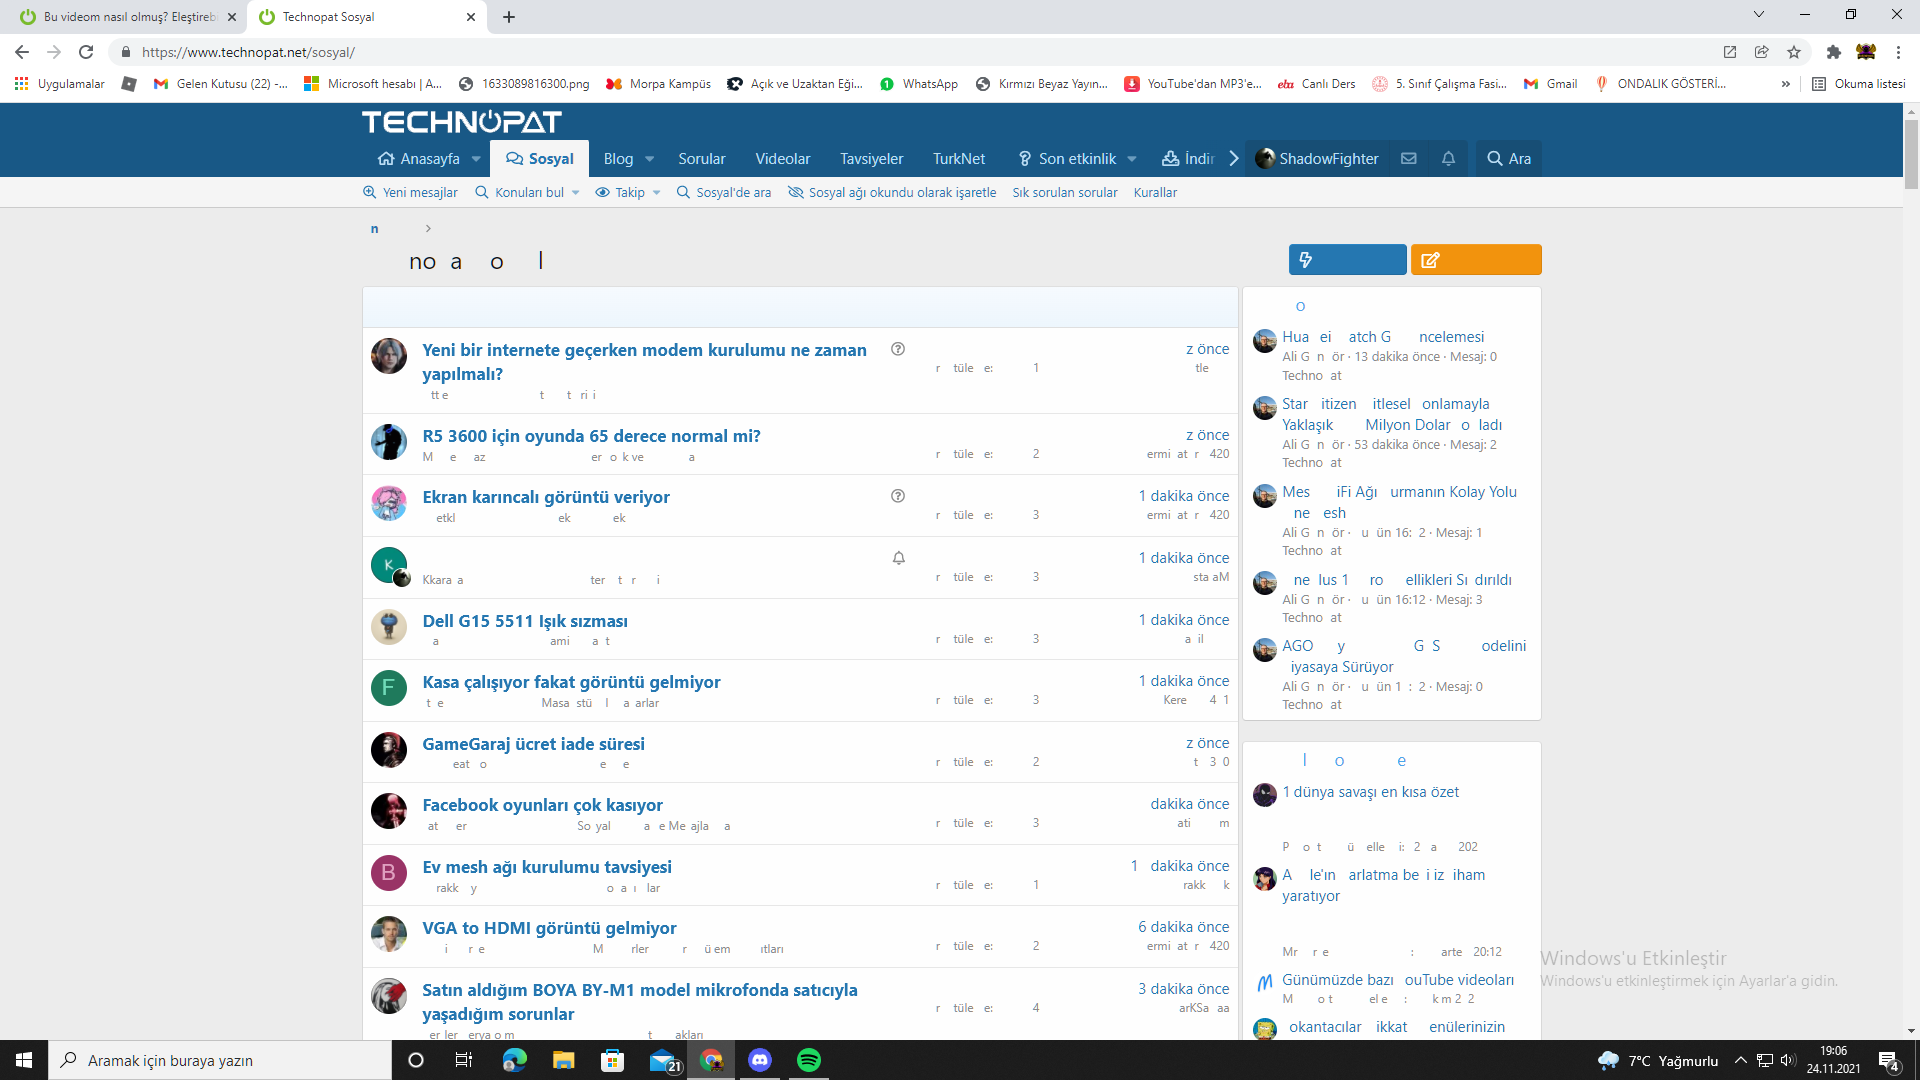Open the Videolar menu item
The width and height of the screenshot is (1920, 1080).
(x=782, y=159)
